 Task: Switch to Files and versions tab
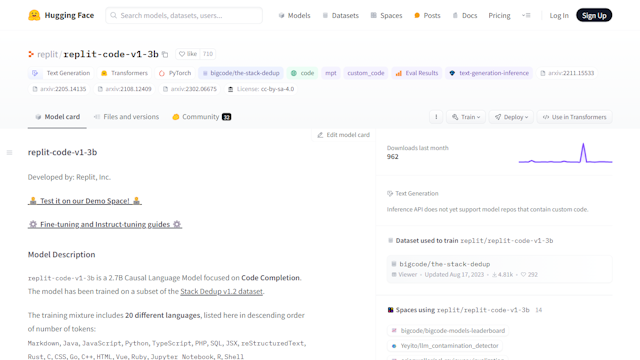126,117
